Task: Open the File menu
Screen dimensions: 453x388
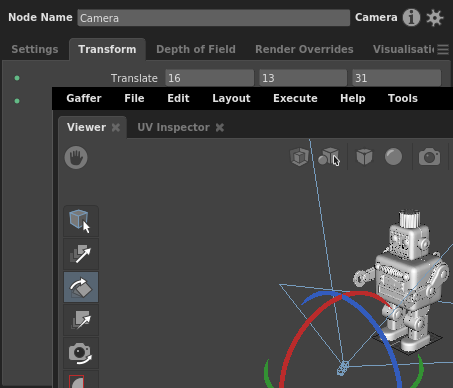Action: pos(134,98)
